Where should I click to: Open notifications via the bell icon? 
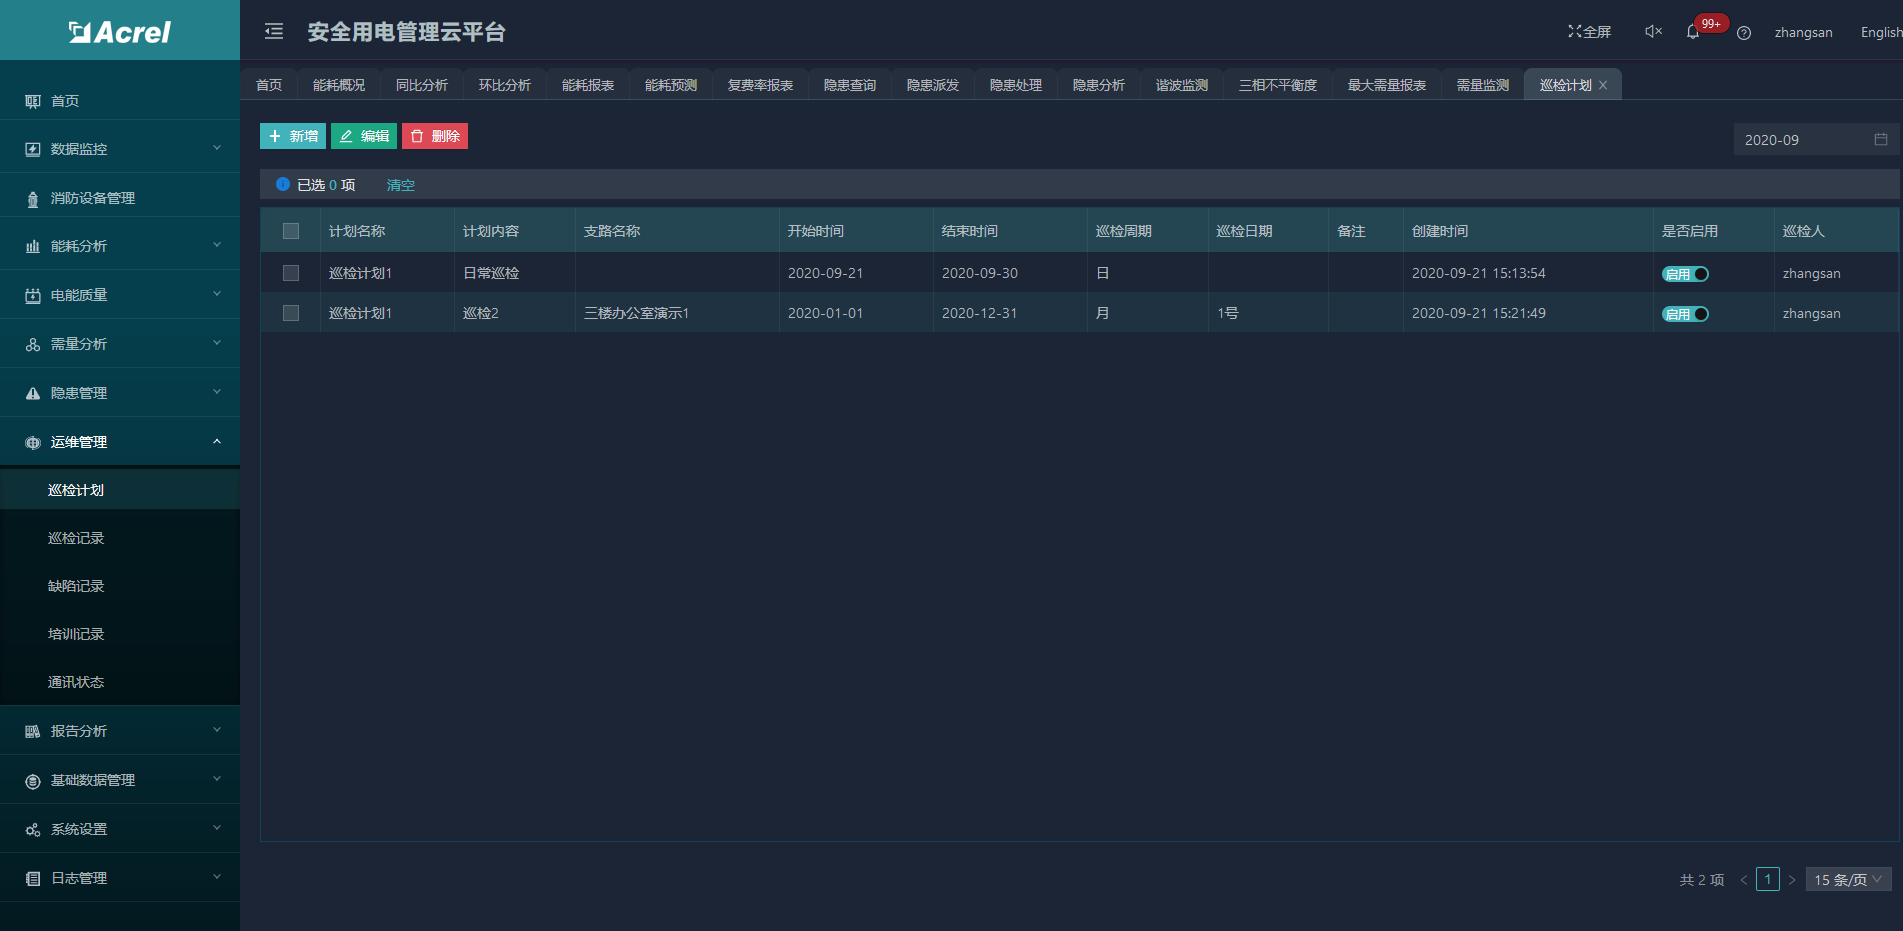1692,32
